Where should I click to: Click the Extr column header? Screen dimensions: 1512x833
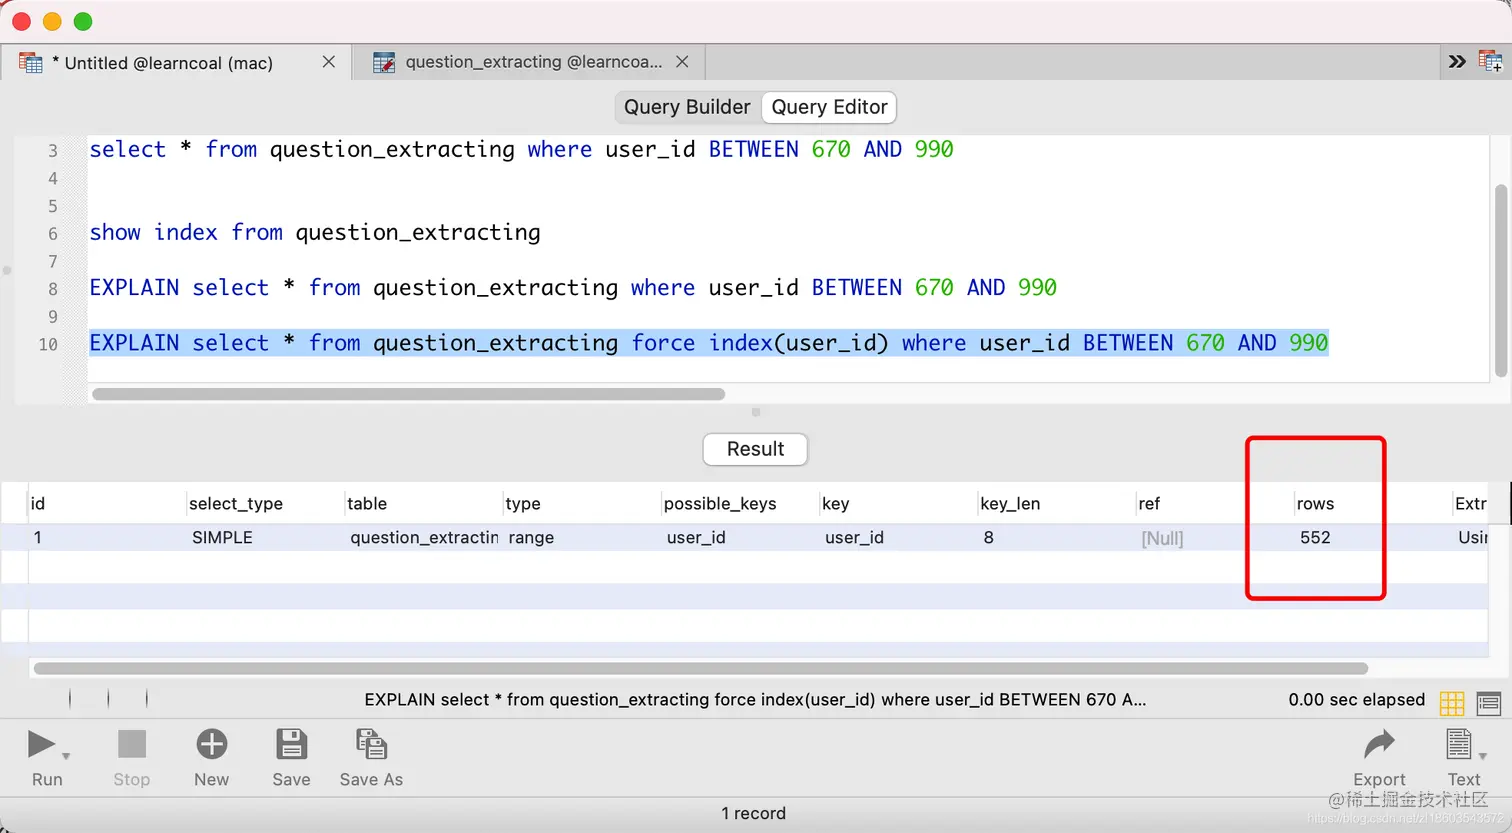pos(1470,504)
